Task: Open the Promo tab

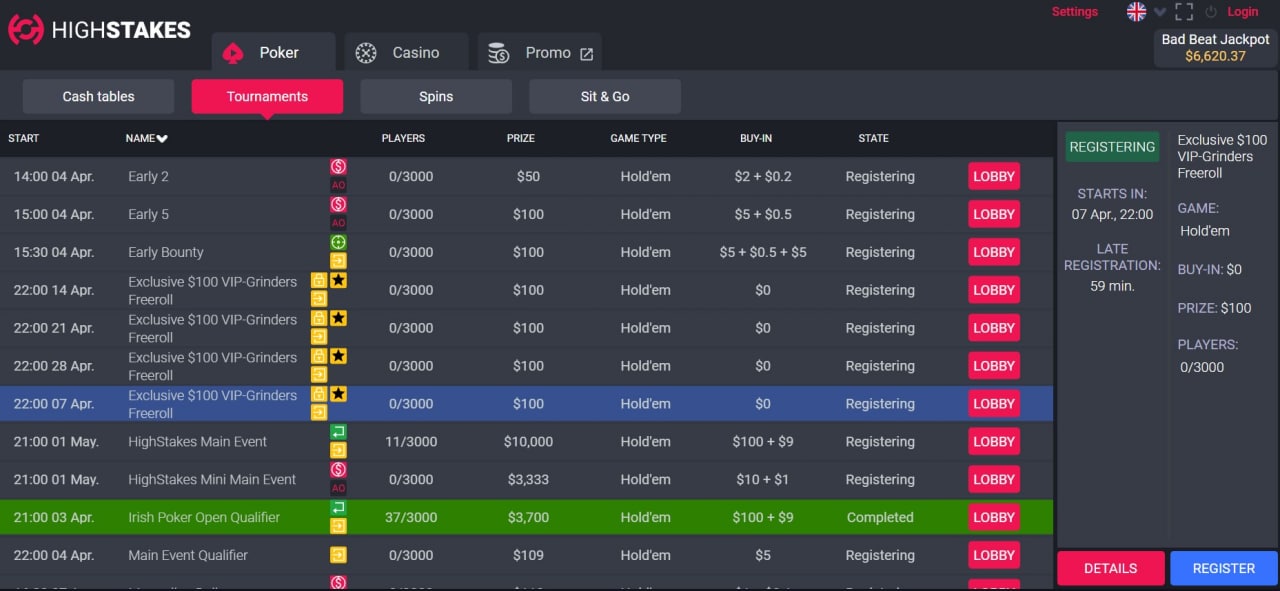Action: (x=540, y=53)
